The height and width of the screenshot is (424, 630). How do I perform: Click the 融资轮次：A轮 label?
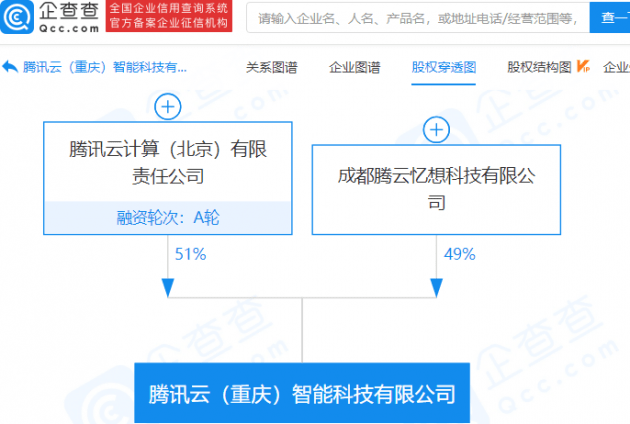pyautogui.click(x=167, y=218)
